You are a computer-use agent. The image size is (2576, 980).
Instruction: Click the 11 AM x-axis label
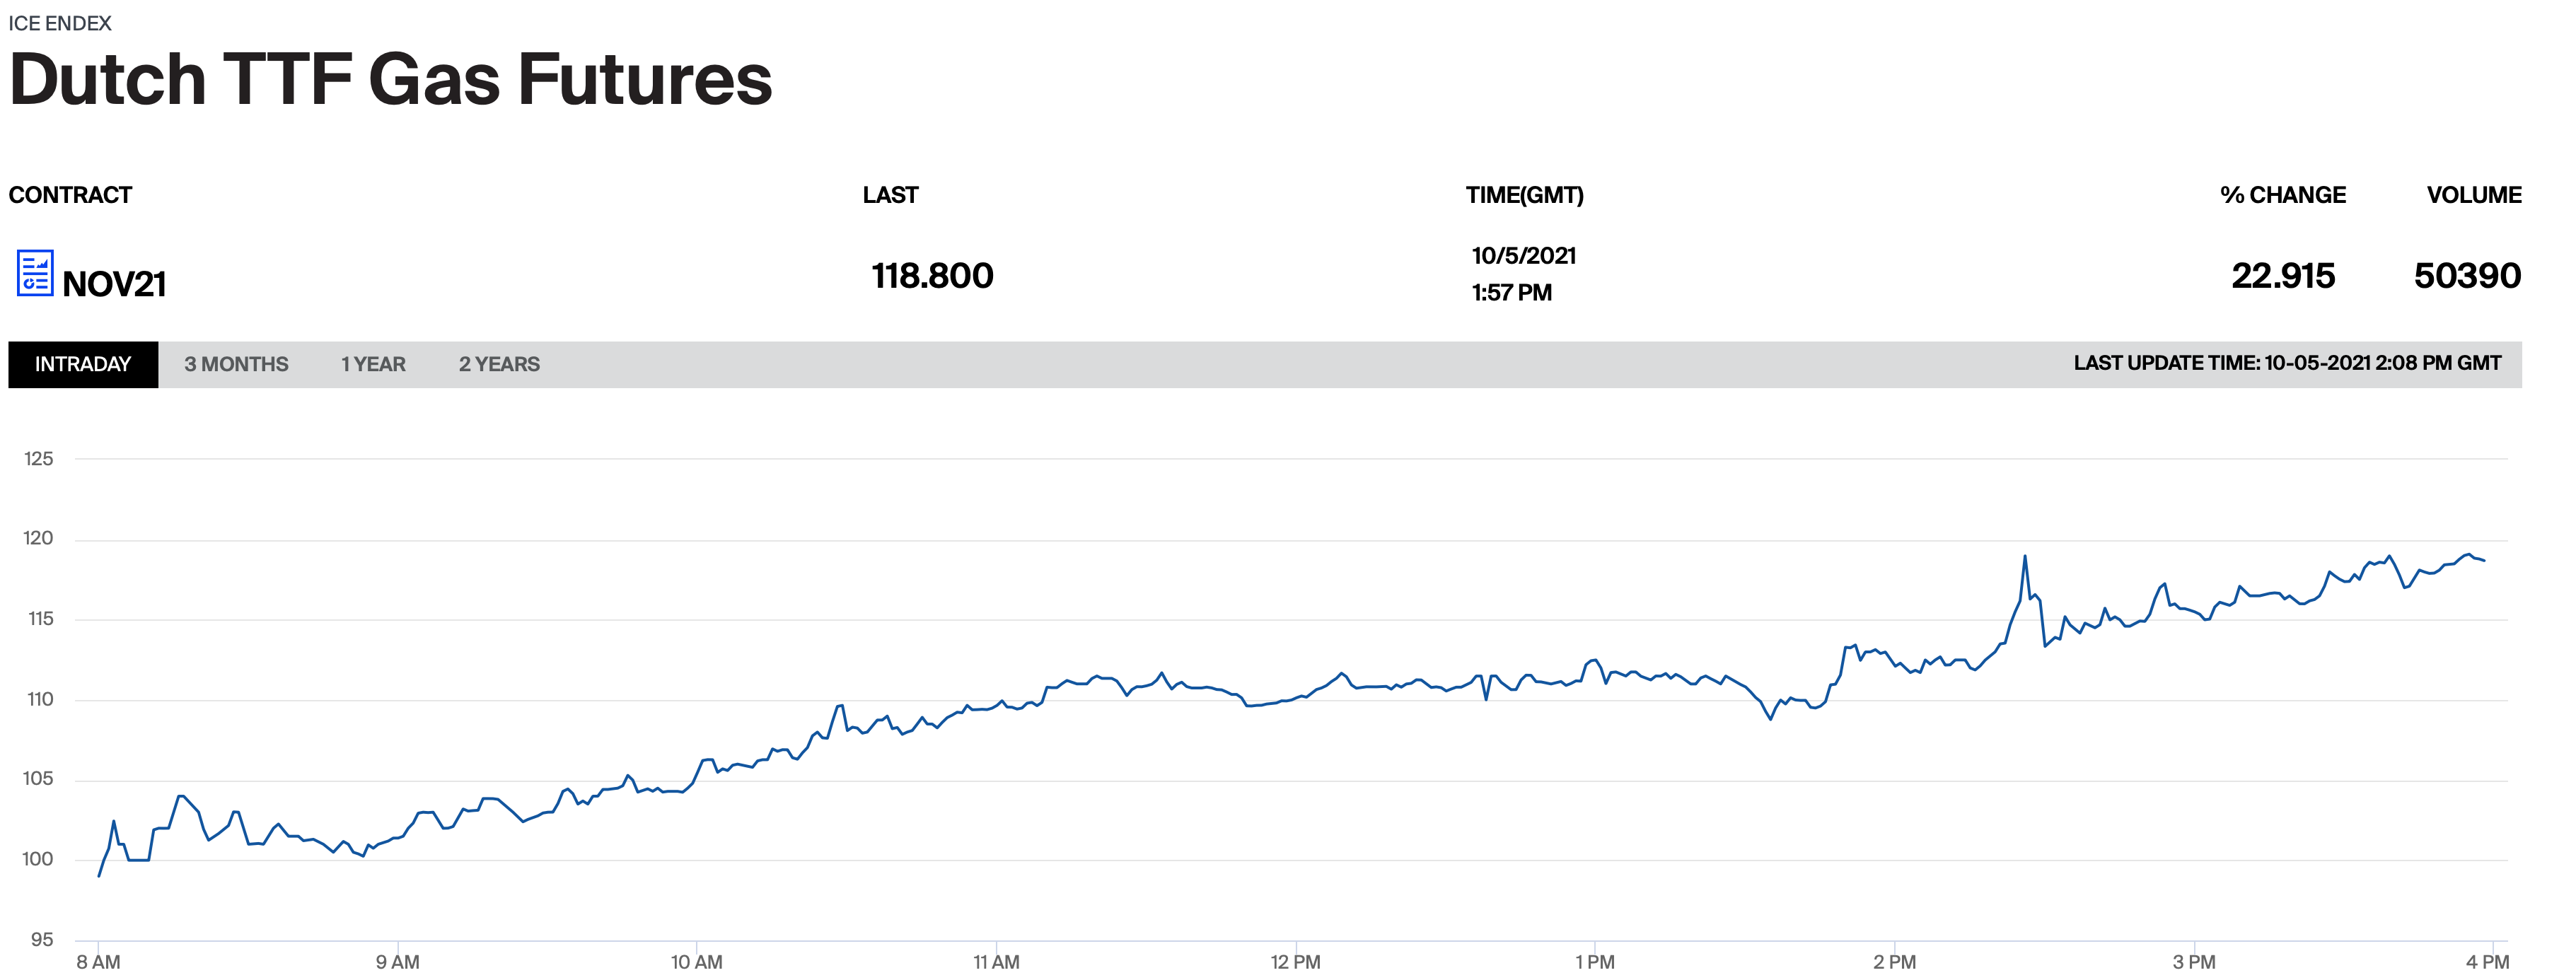coord(996,962)
